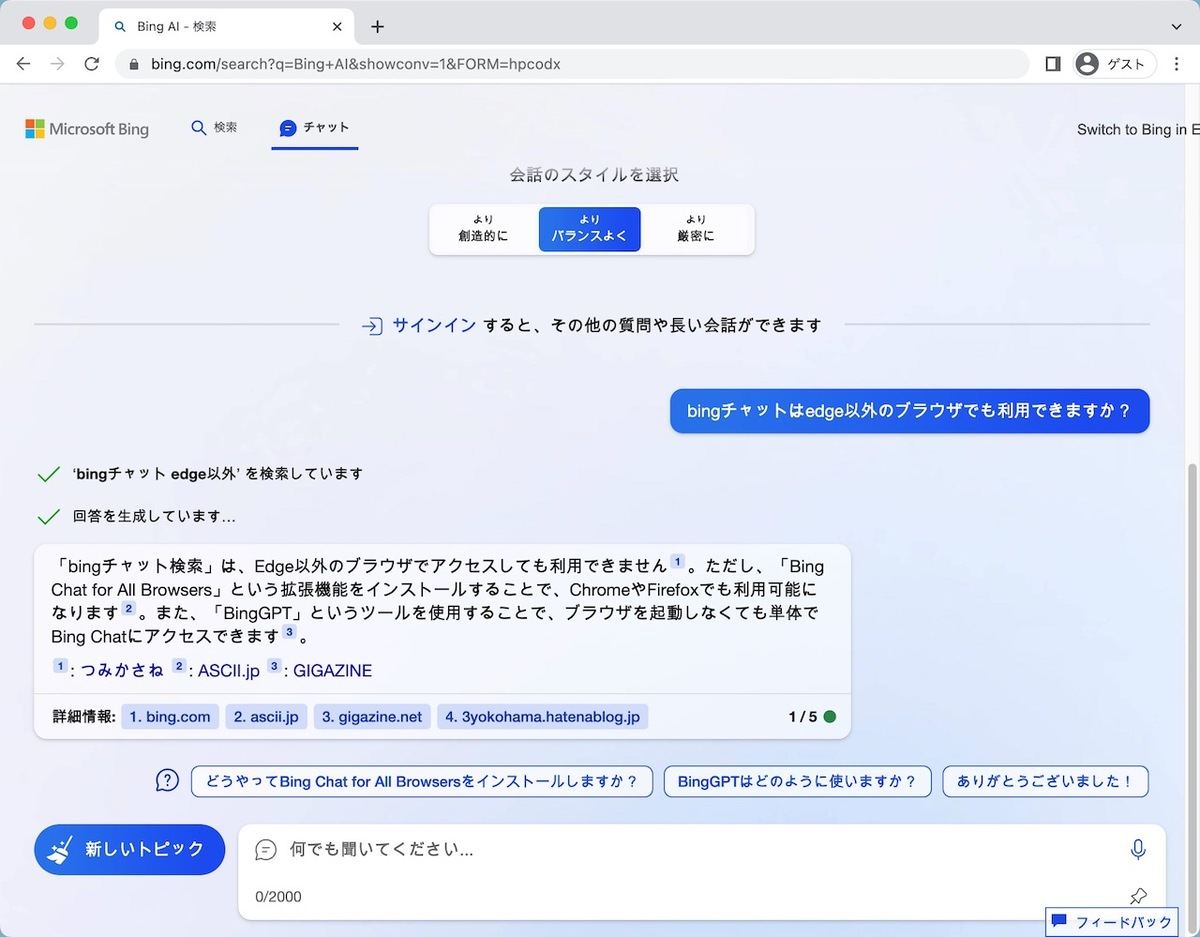Click the browser back arrow
The width and height of the screenshot is (1200, 937).
coord(23,64)
